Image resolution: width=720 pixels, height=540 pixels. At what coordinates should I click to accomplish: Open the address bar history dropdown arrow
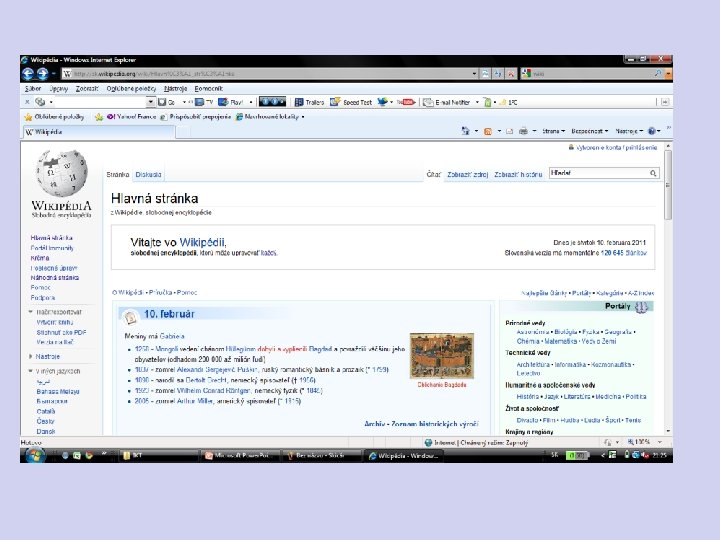474,73
